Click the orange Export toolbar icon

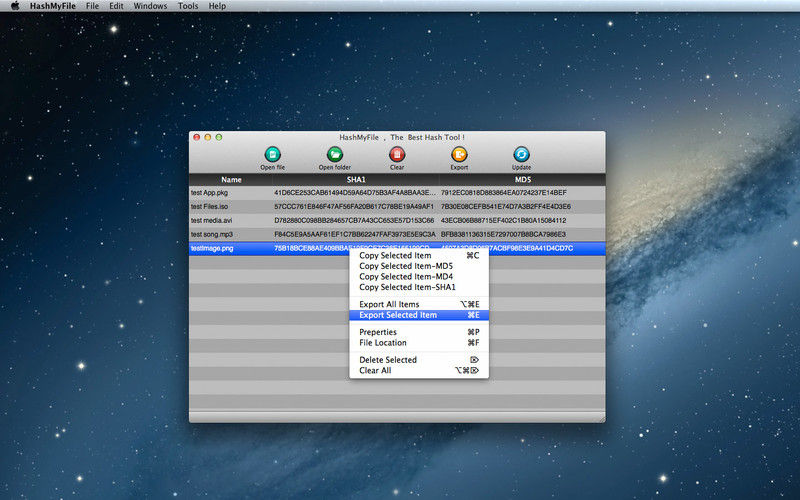click(459, 154)
